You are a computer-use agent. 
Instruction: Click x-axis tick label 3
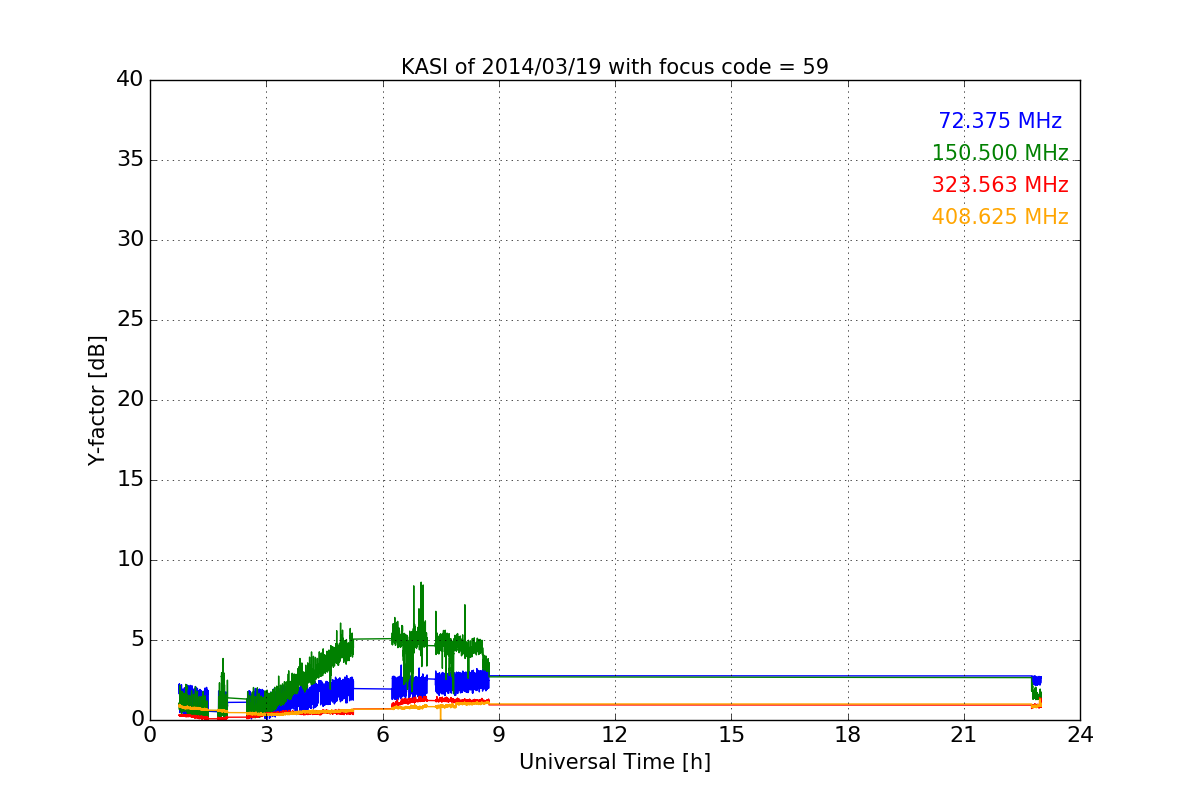pos(266,735)
